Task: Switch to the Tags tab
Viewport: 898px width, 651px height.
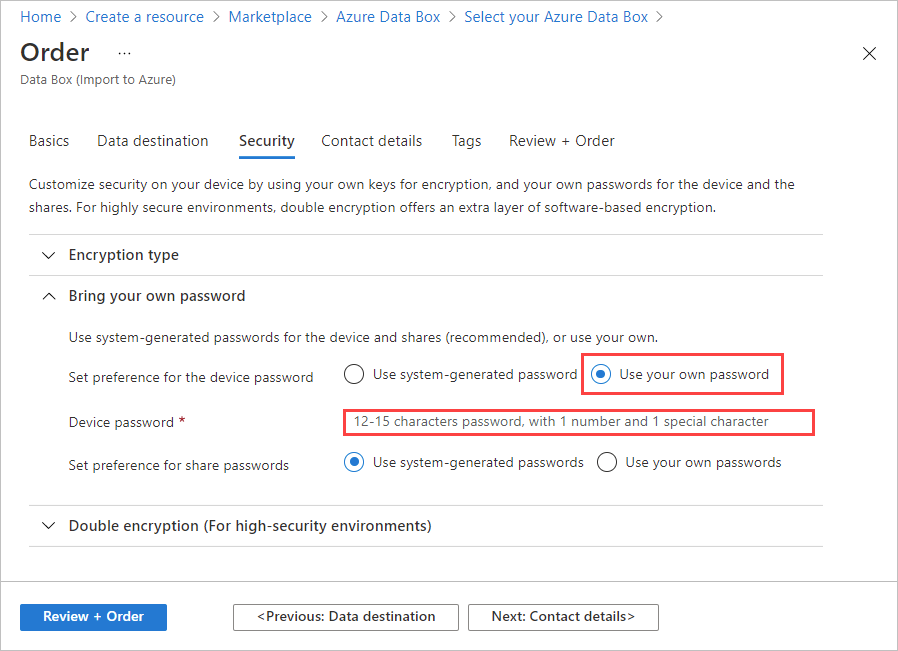Action: (466, 141)
